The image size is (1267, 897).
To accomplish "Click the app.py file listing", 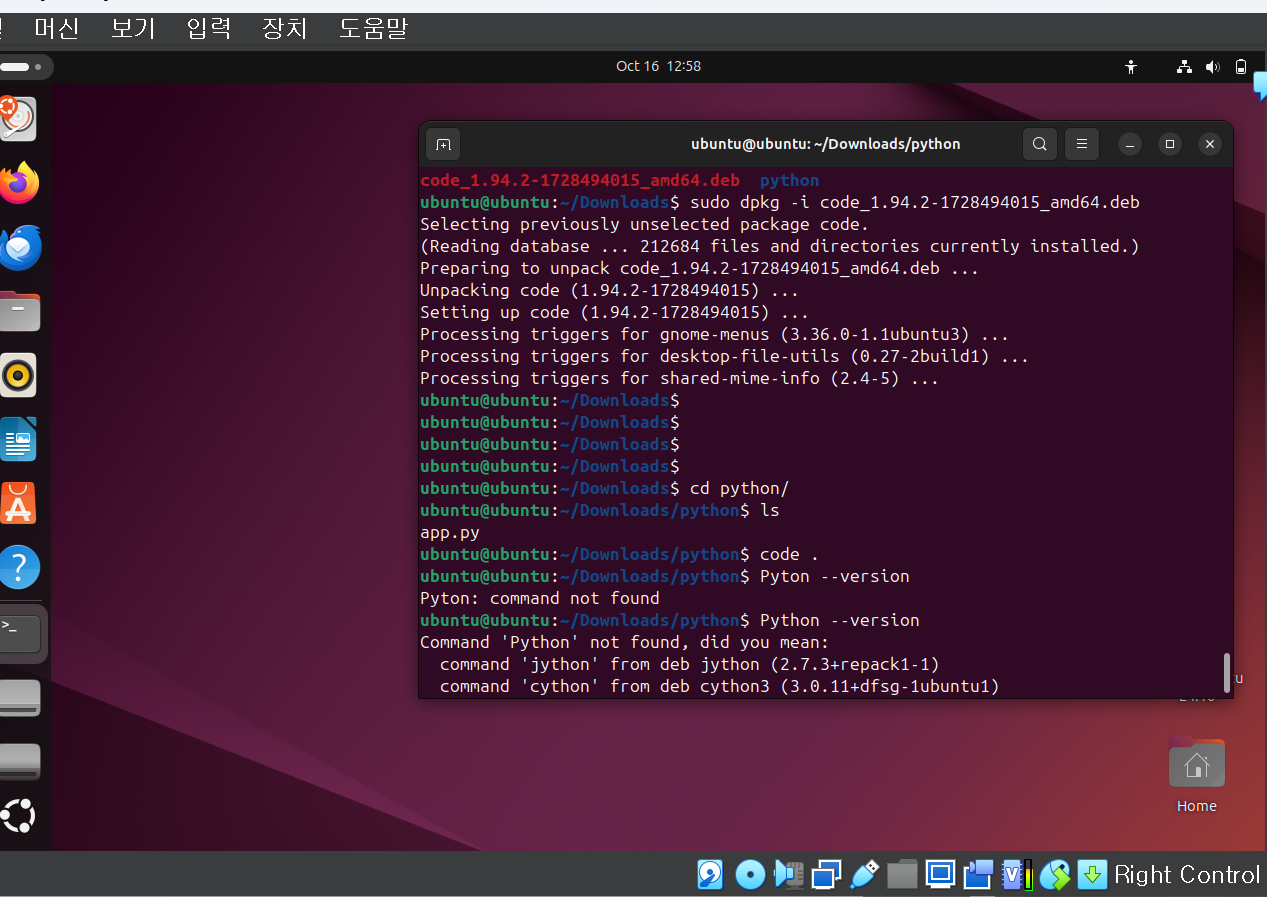I will pos(450,532).
